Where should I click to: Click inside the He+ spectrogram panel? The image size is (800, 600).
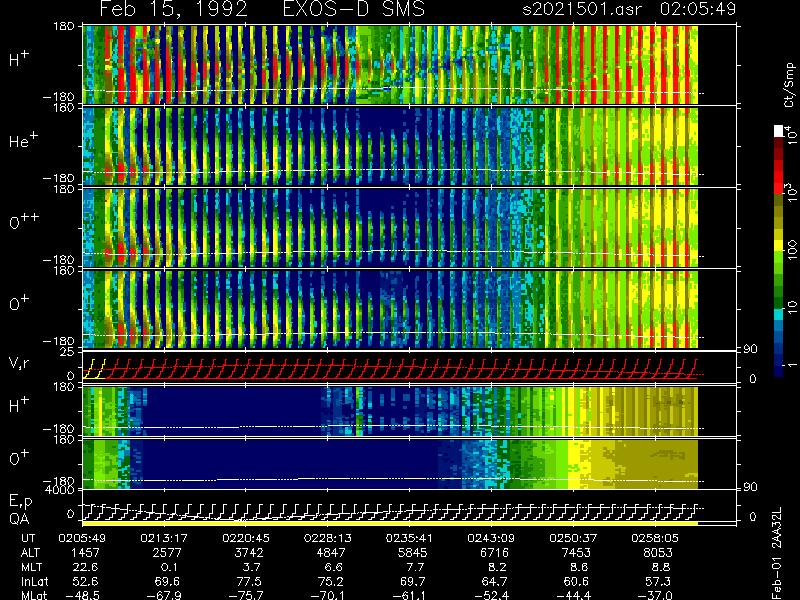390,146
